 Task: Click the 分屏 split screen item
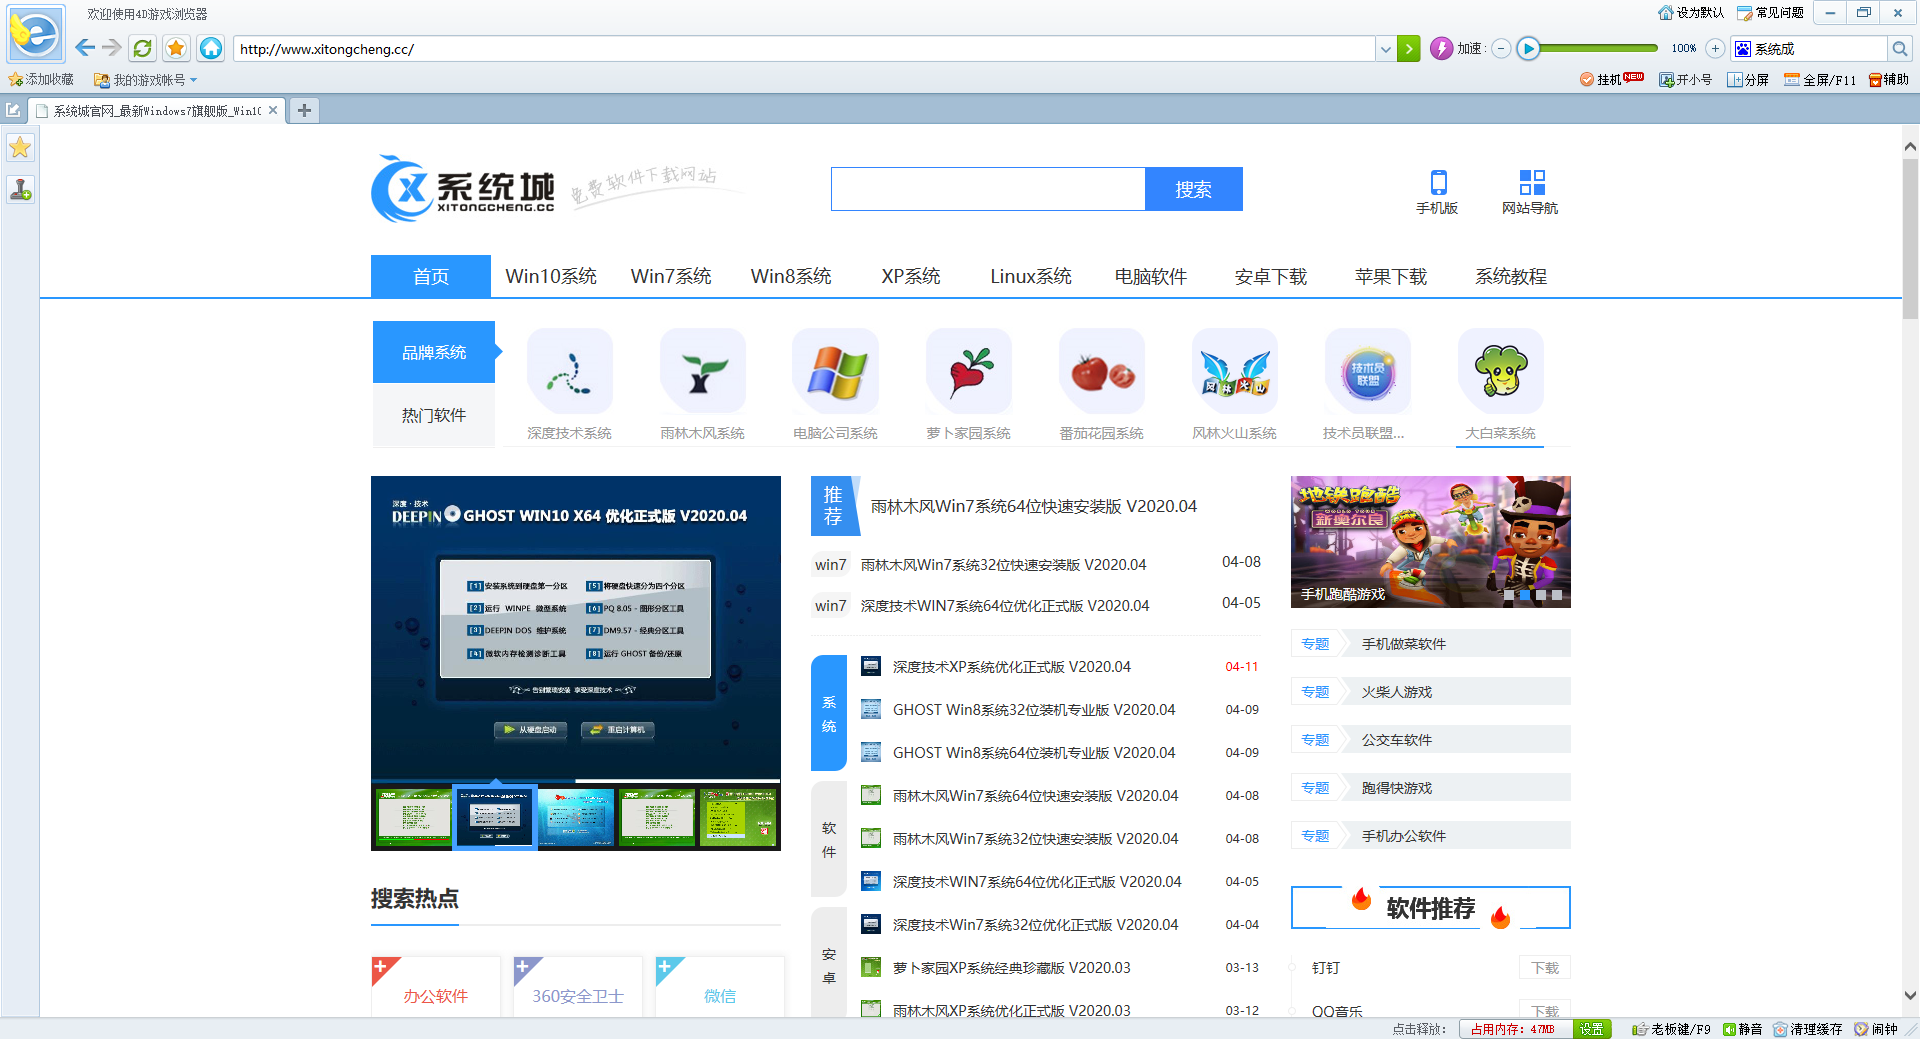(x=1748, y=79)
